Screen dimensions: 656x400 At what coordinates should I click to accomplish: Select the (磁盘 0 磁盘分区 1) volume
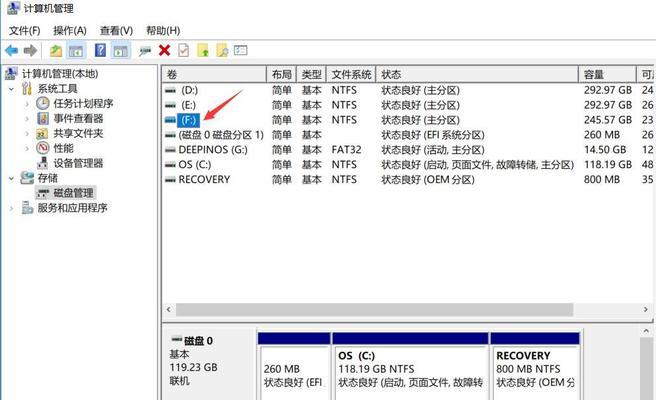(x=221, y=135)
